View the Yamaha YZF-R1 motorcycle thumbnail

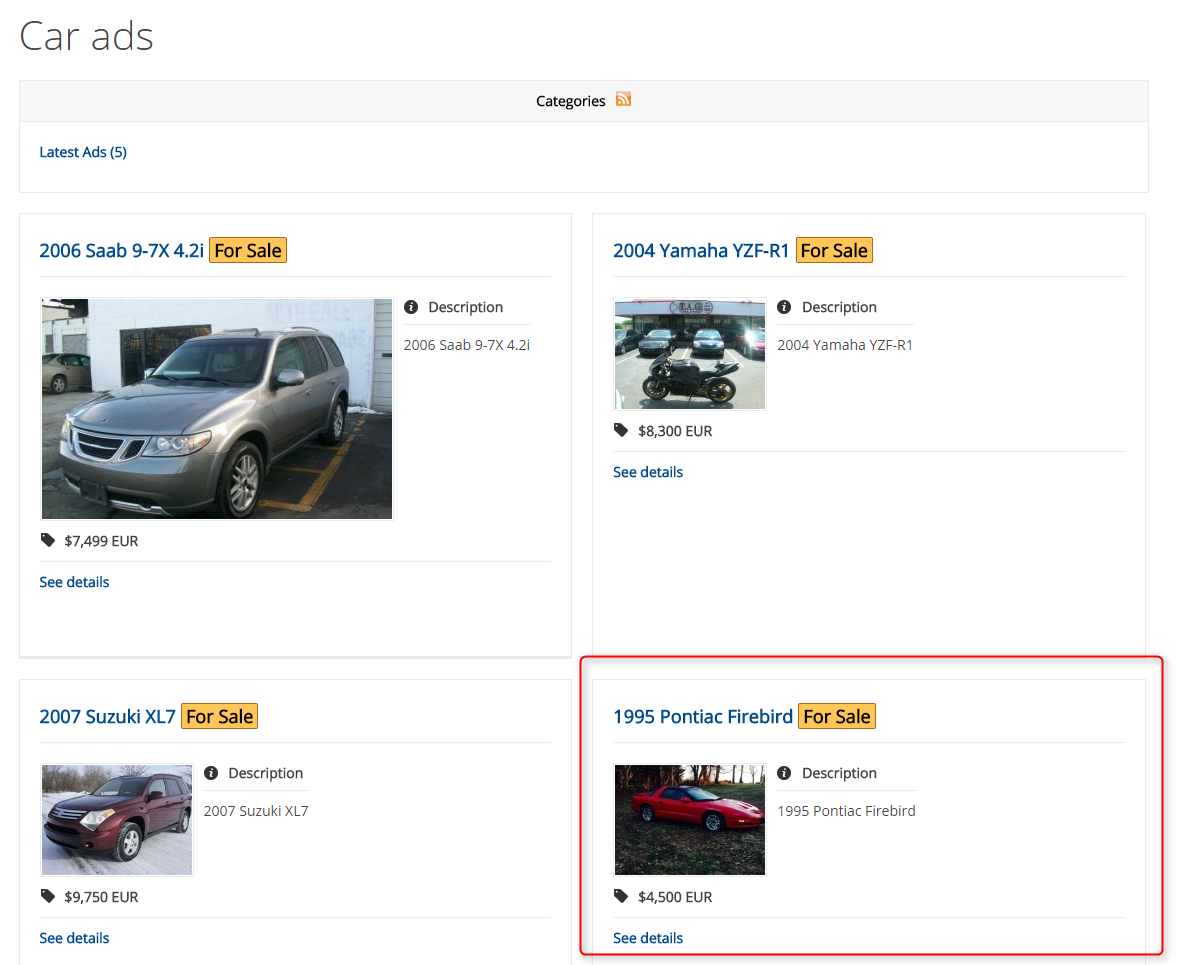tap(690, 354)
